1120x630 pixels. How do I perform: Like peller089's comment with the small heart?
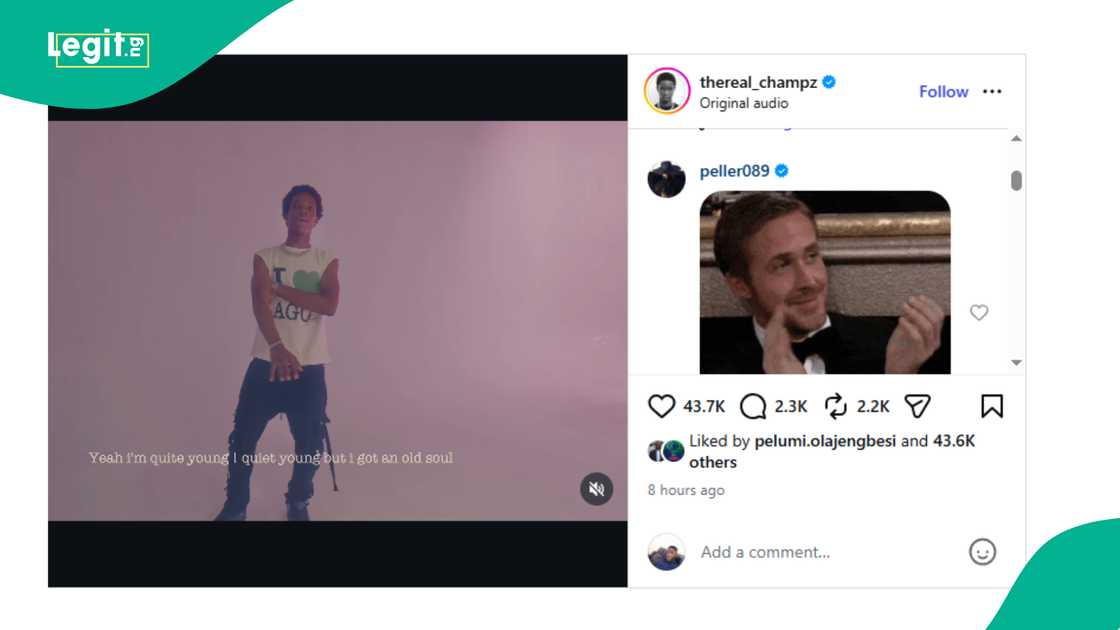tap(979, 312)
